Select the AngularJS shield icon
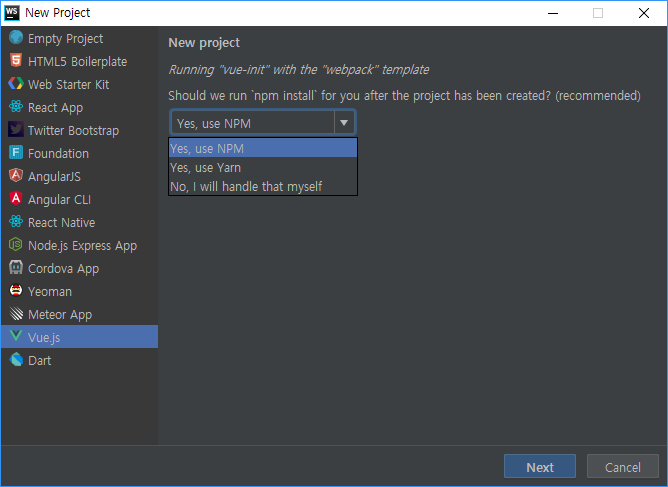 tap(16, 176)
